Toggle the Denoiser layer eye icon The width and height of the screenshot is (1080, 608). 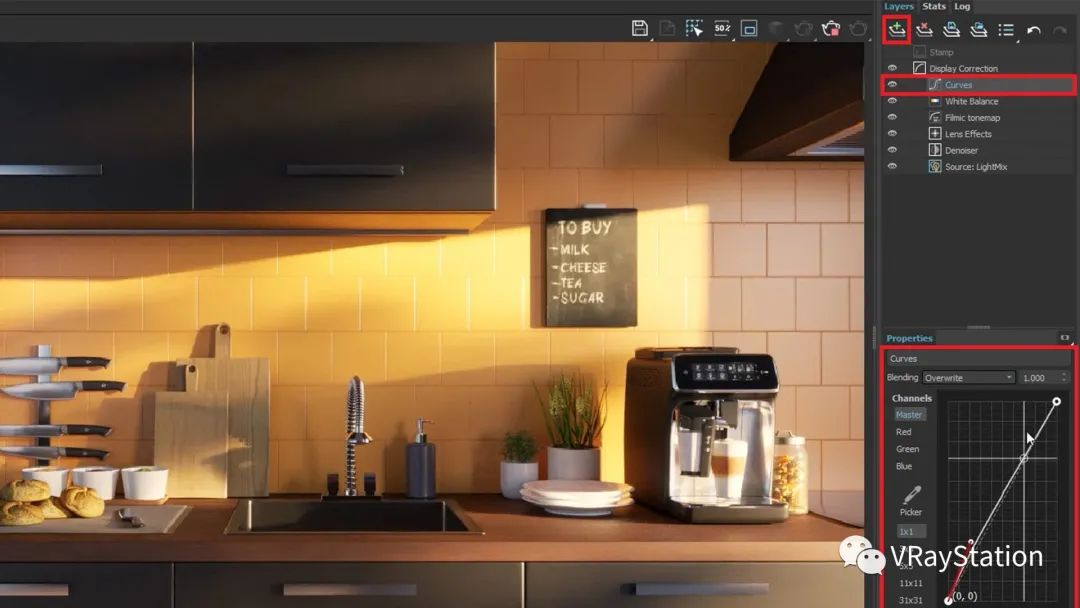pyautogui.click(x=892, y=150)
